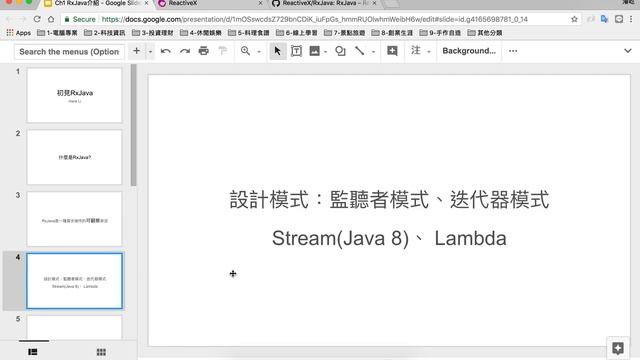Open the 2-科技資訊 bookmark folder

pyautogui.click(x=105, y=33)
